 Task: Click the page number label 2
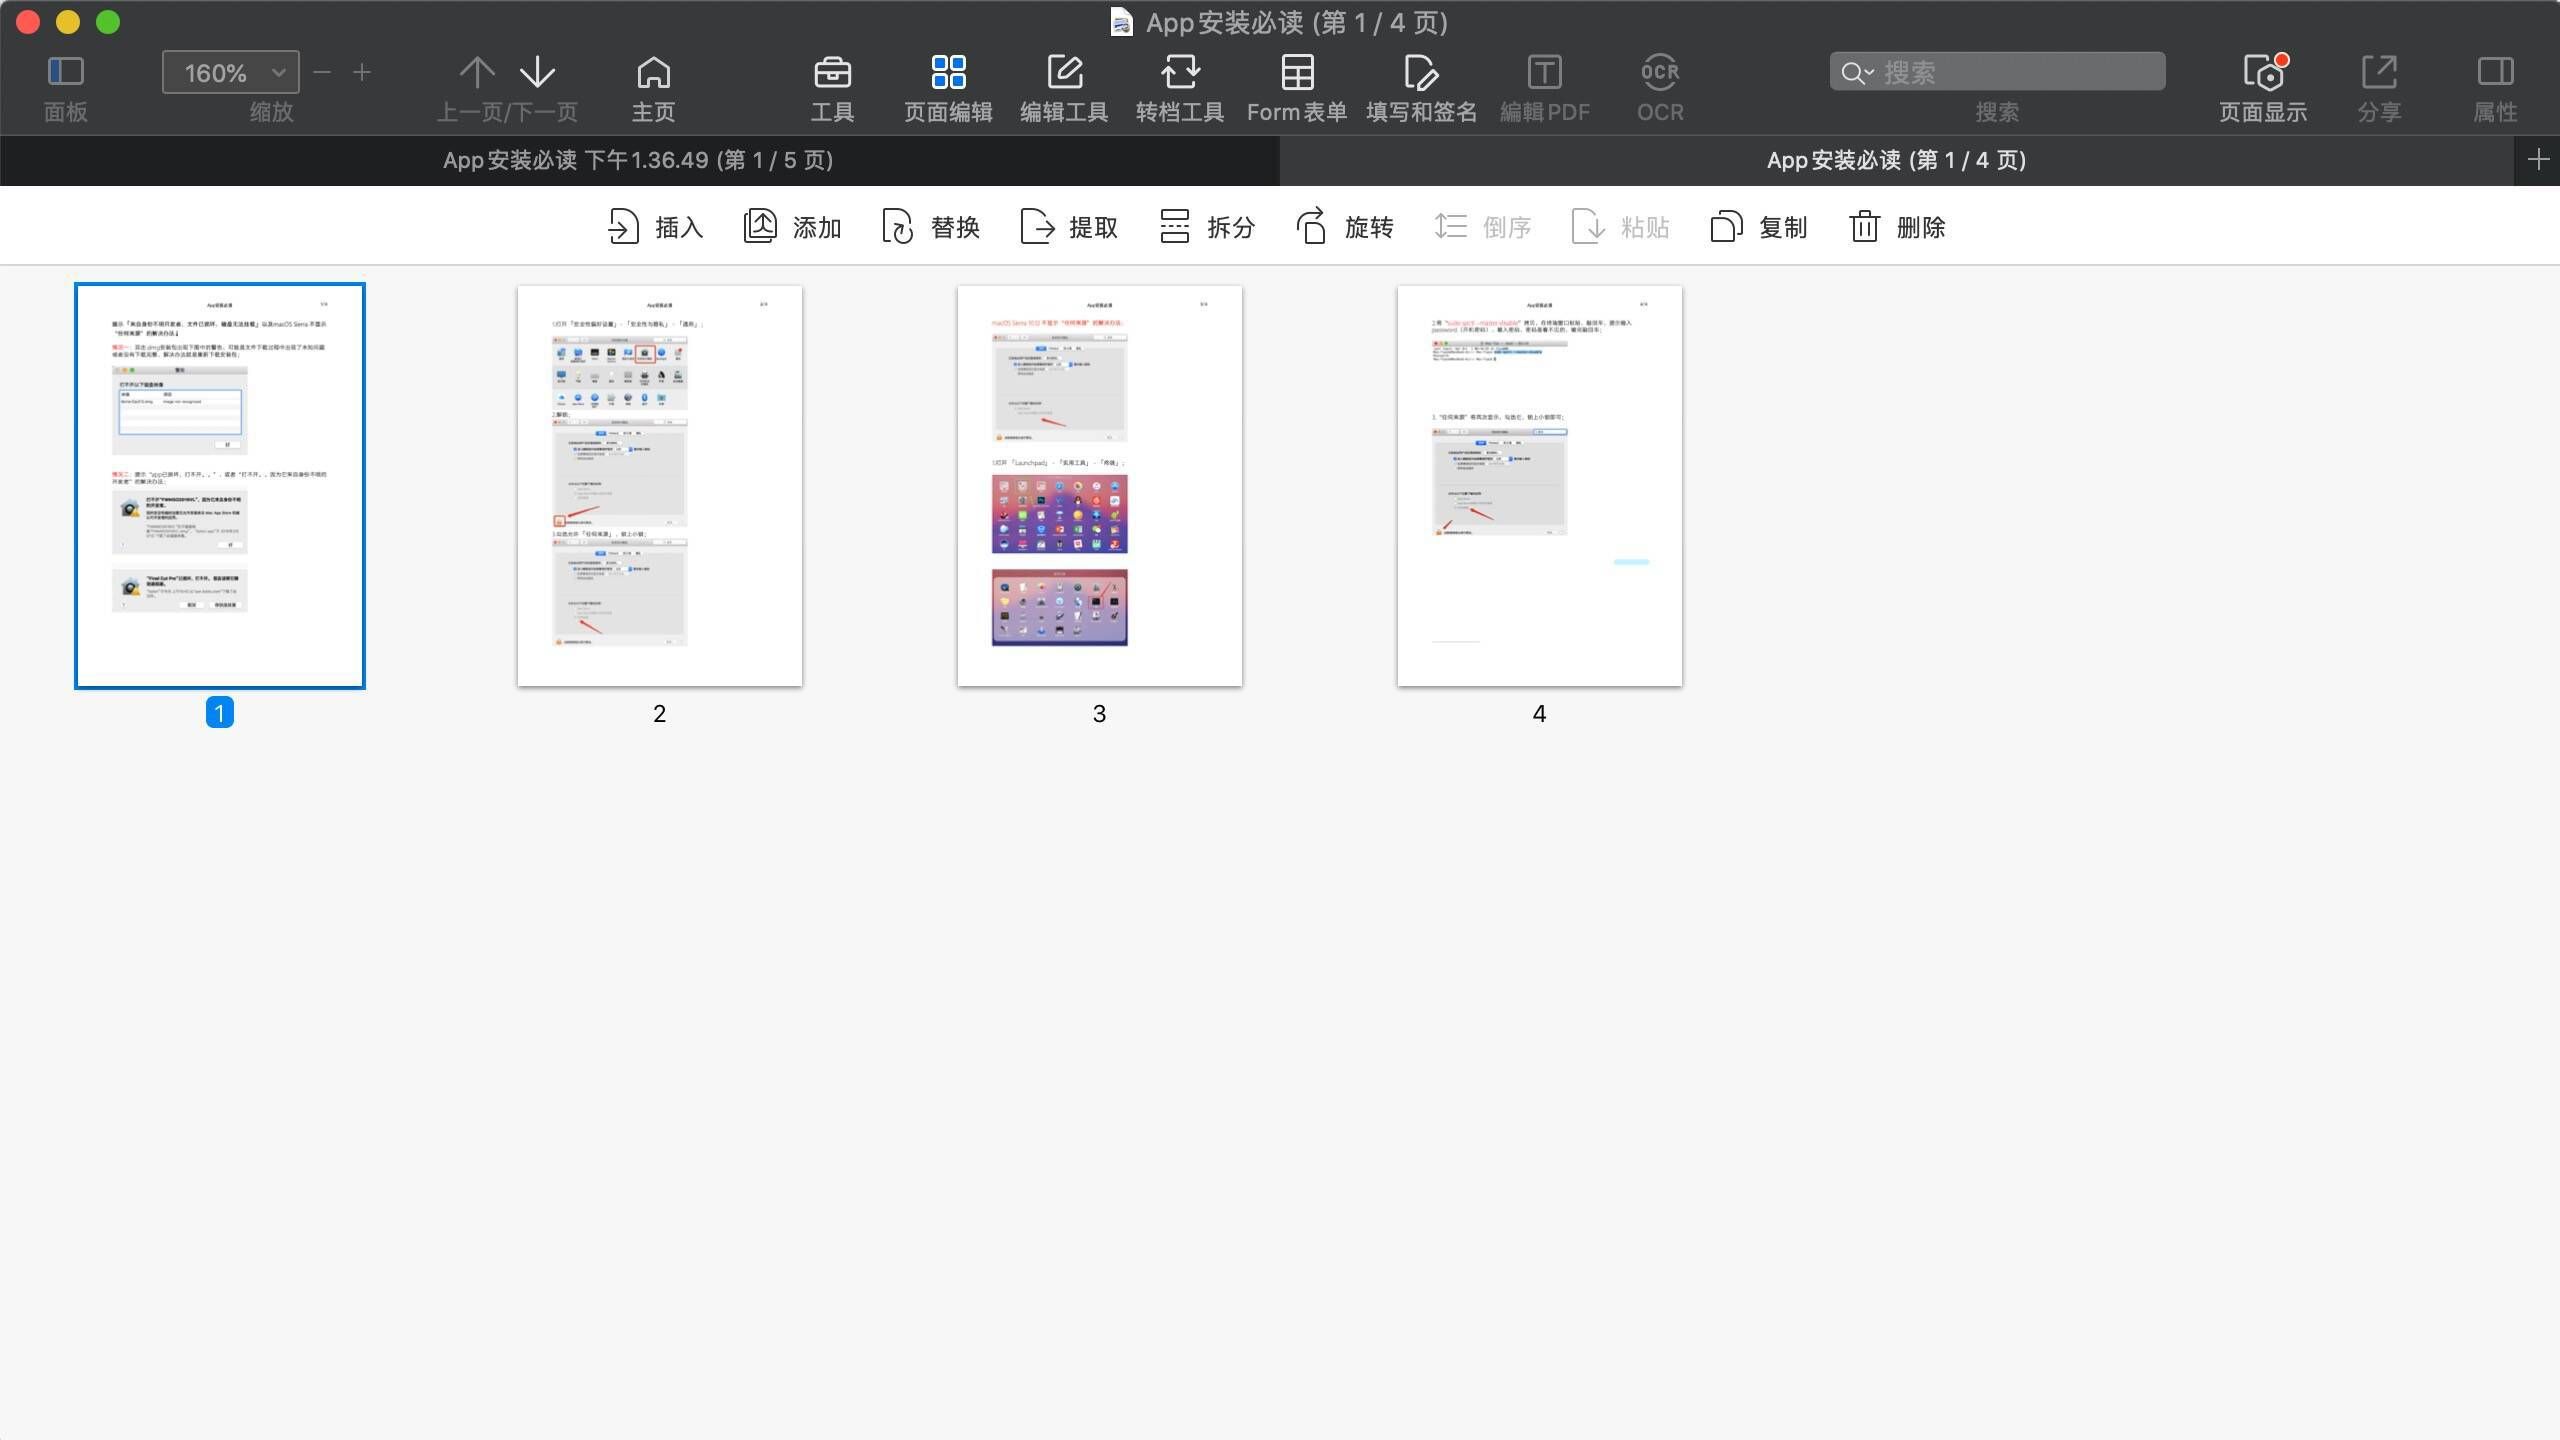tap(660, 713)
